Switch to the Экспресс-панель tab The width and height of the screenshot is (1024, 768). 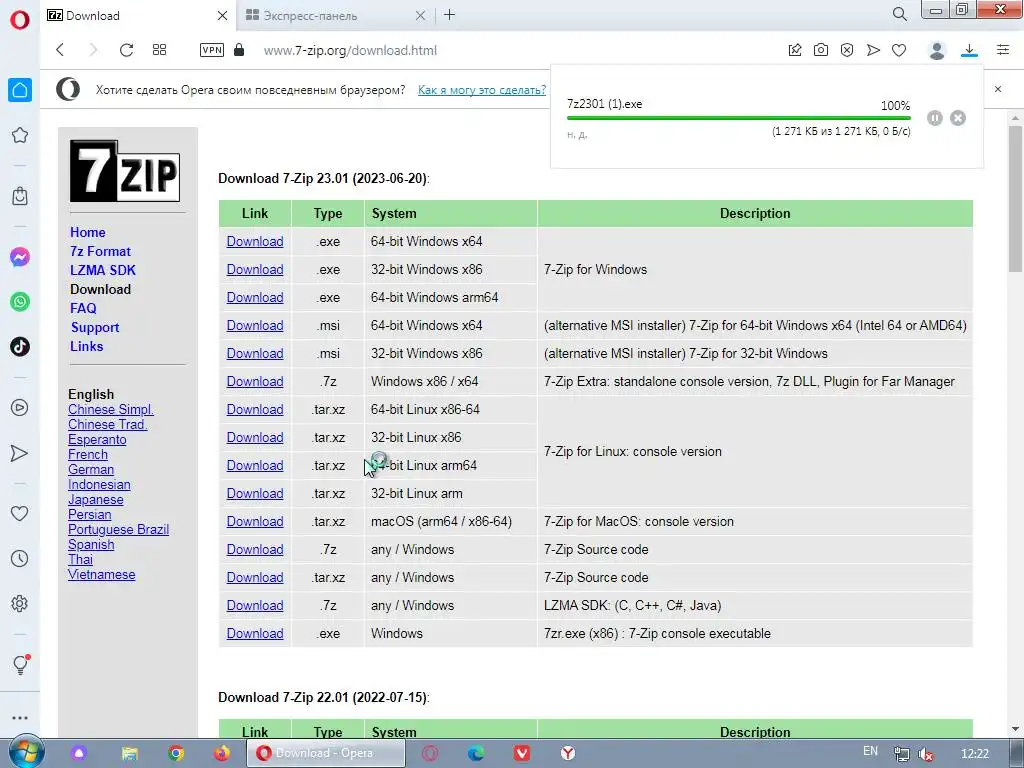pyautogui.click(x=310, y=16)
